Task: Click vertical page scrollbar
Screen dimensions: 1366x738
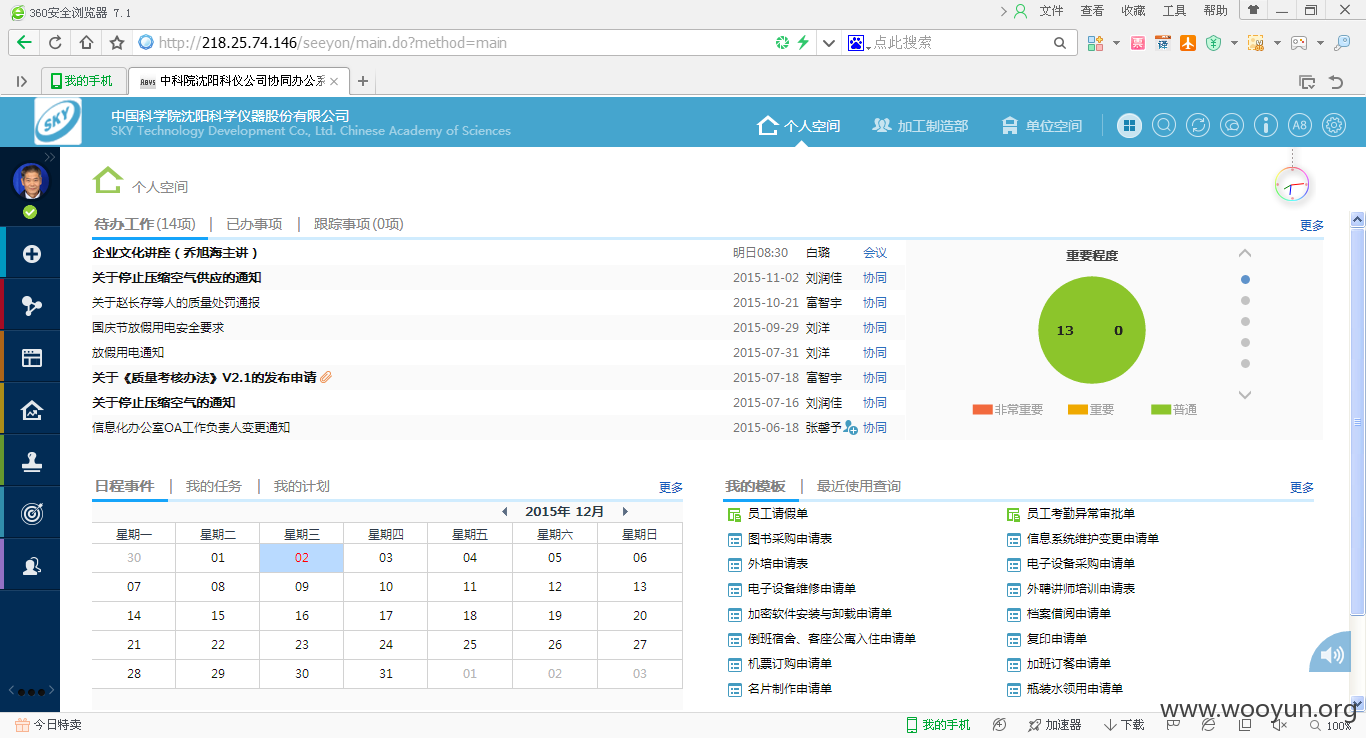Action: (1357, 420)
